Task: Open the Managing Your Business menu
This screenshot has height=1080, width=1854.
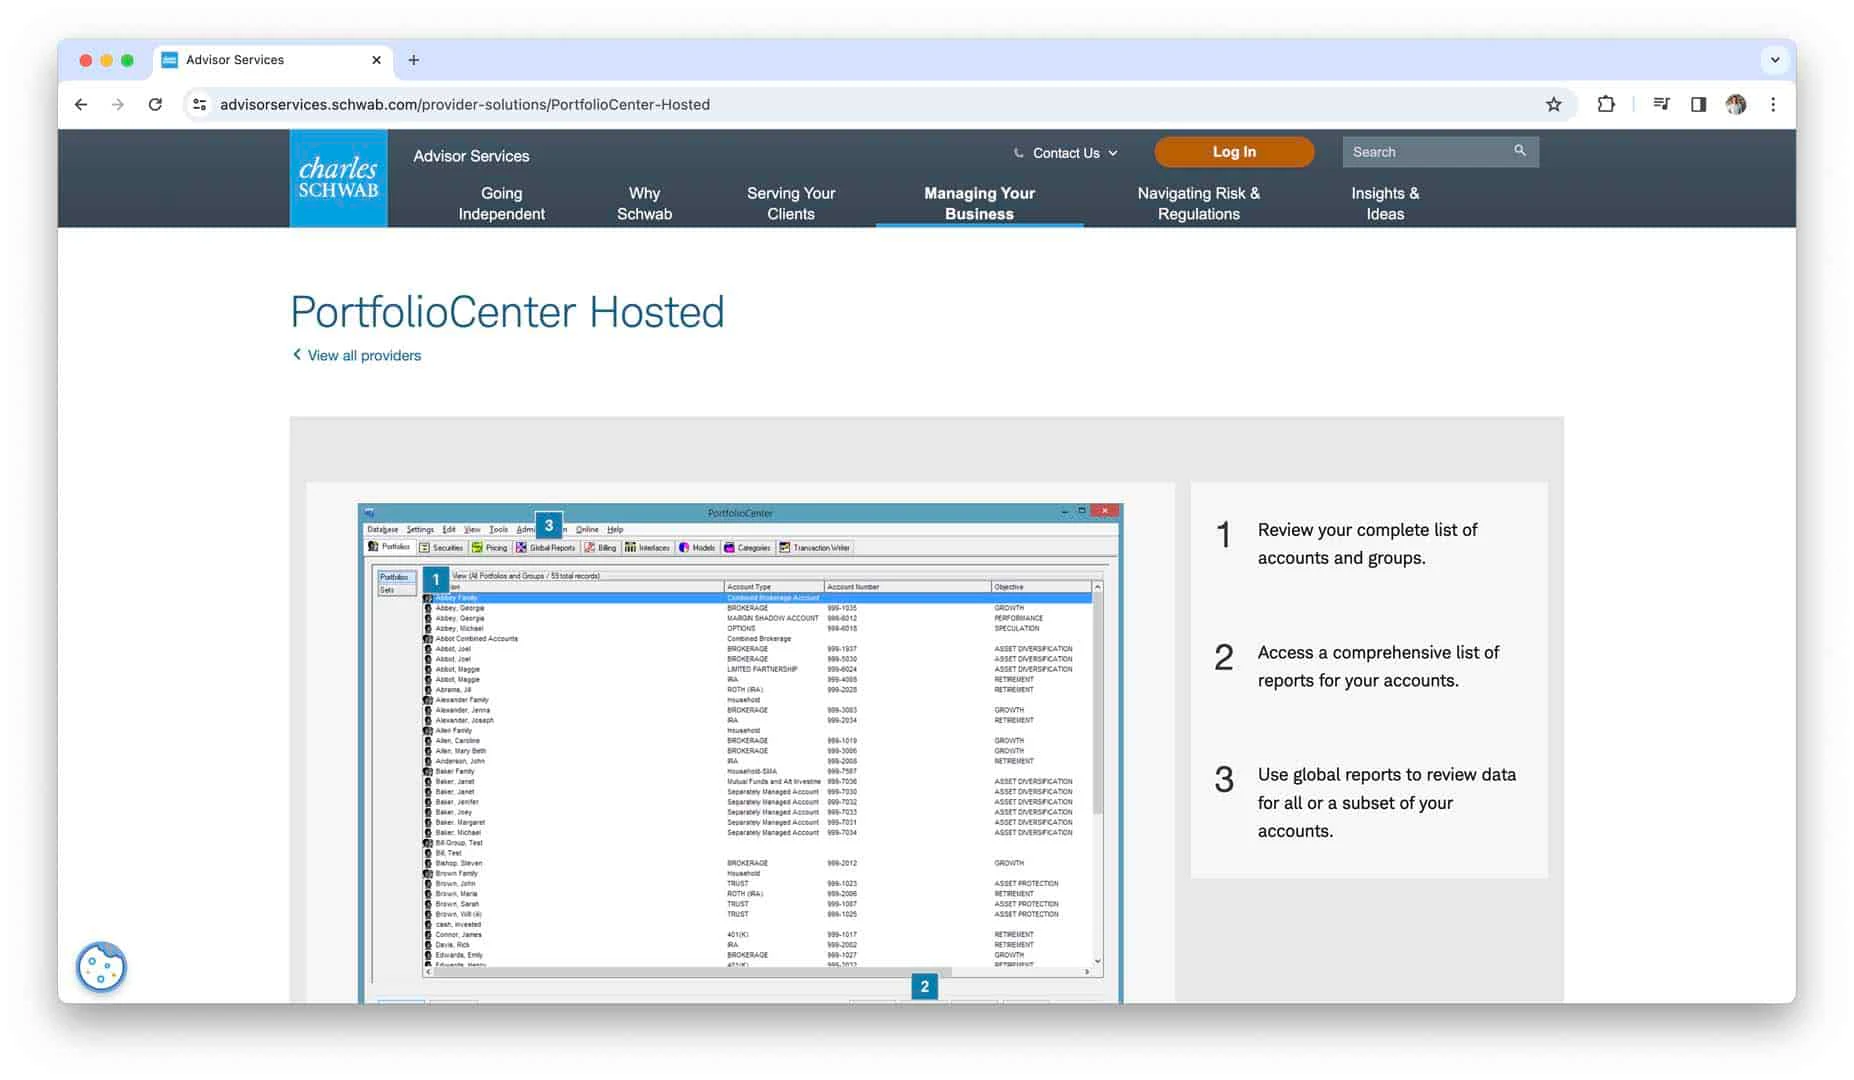Action: 979,203
